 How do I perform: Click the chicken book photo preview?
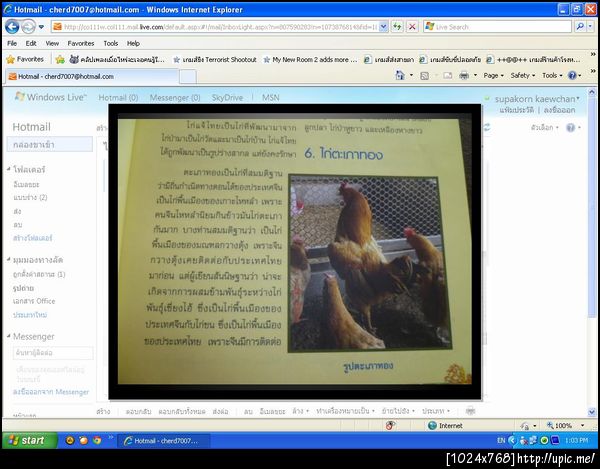[295, 252]
